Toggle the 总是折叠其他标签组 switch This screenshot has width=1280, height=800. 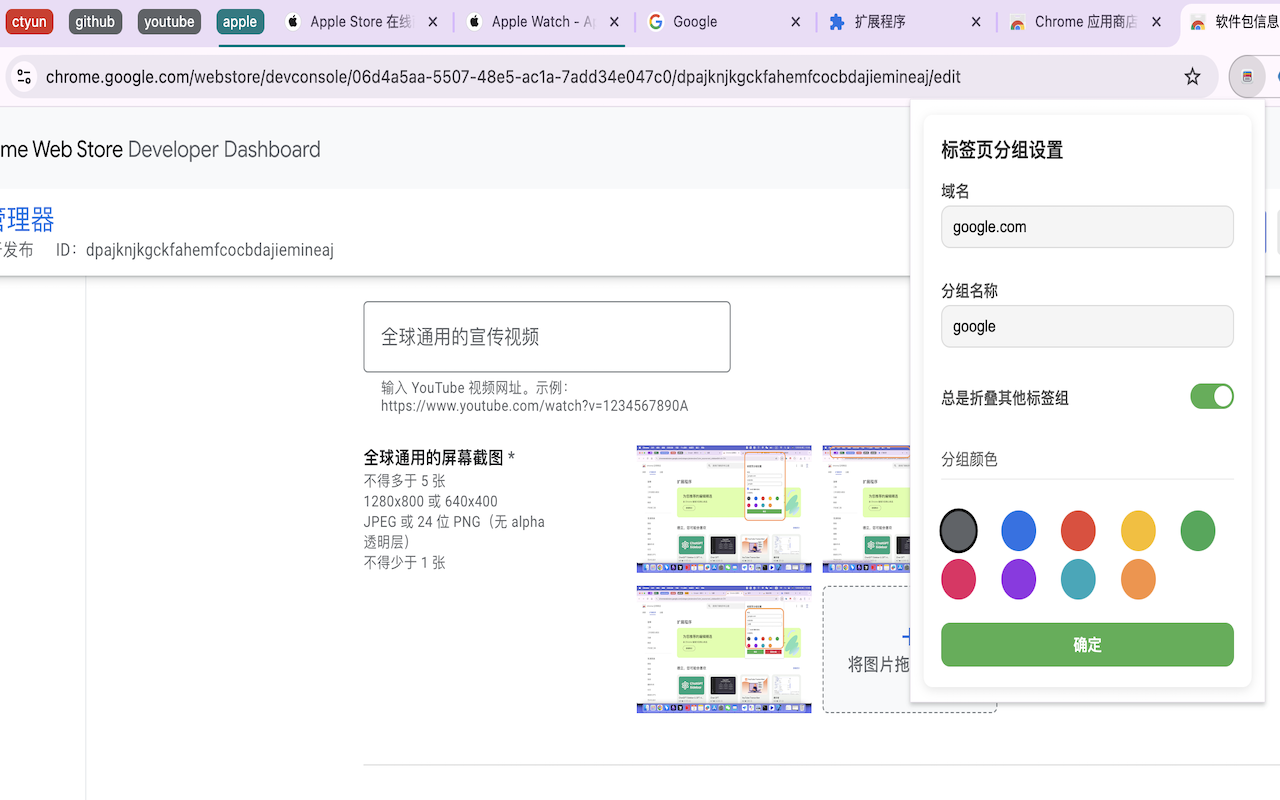pos(1211,396)
